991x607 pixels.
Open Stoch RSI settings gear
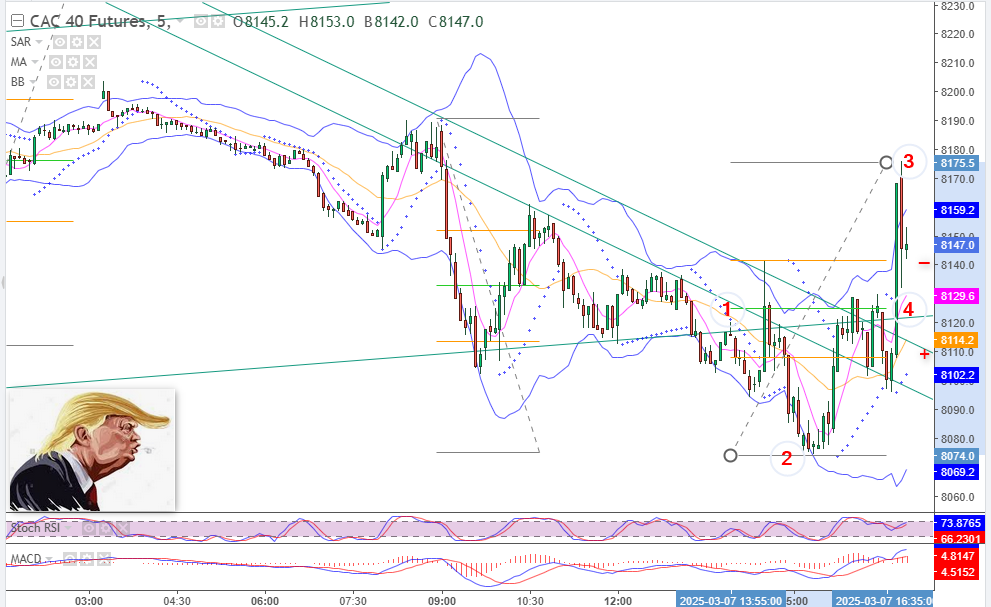[106, 528]
